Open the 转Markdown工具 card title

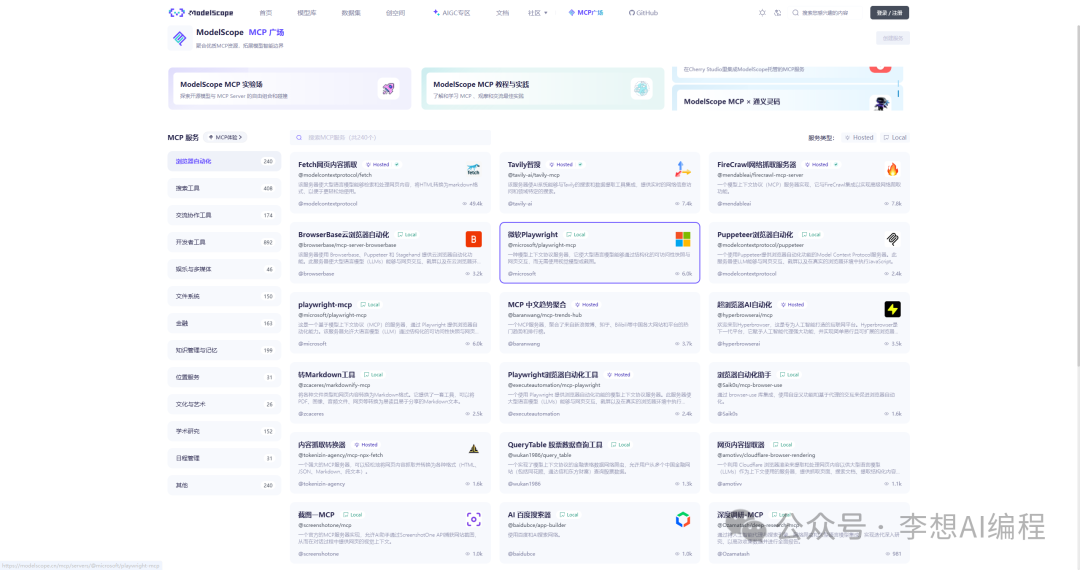click(326, 374)
